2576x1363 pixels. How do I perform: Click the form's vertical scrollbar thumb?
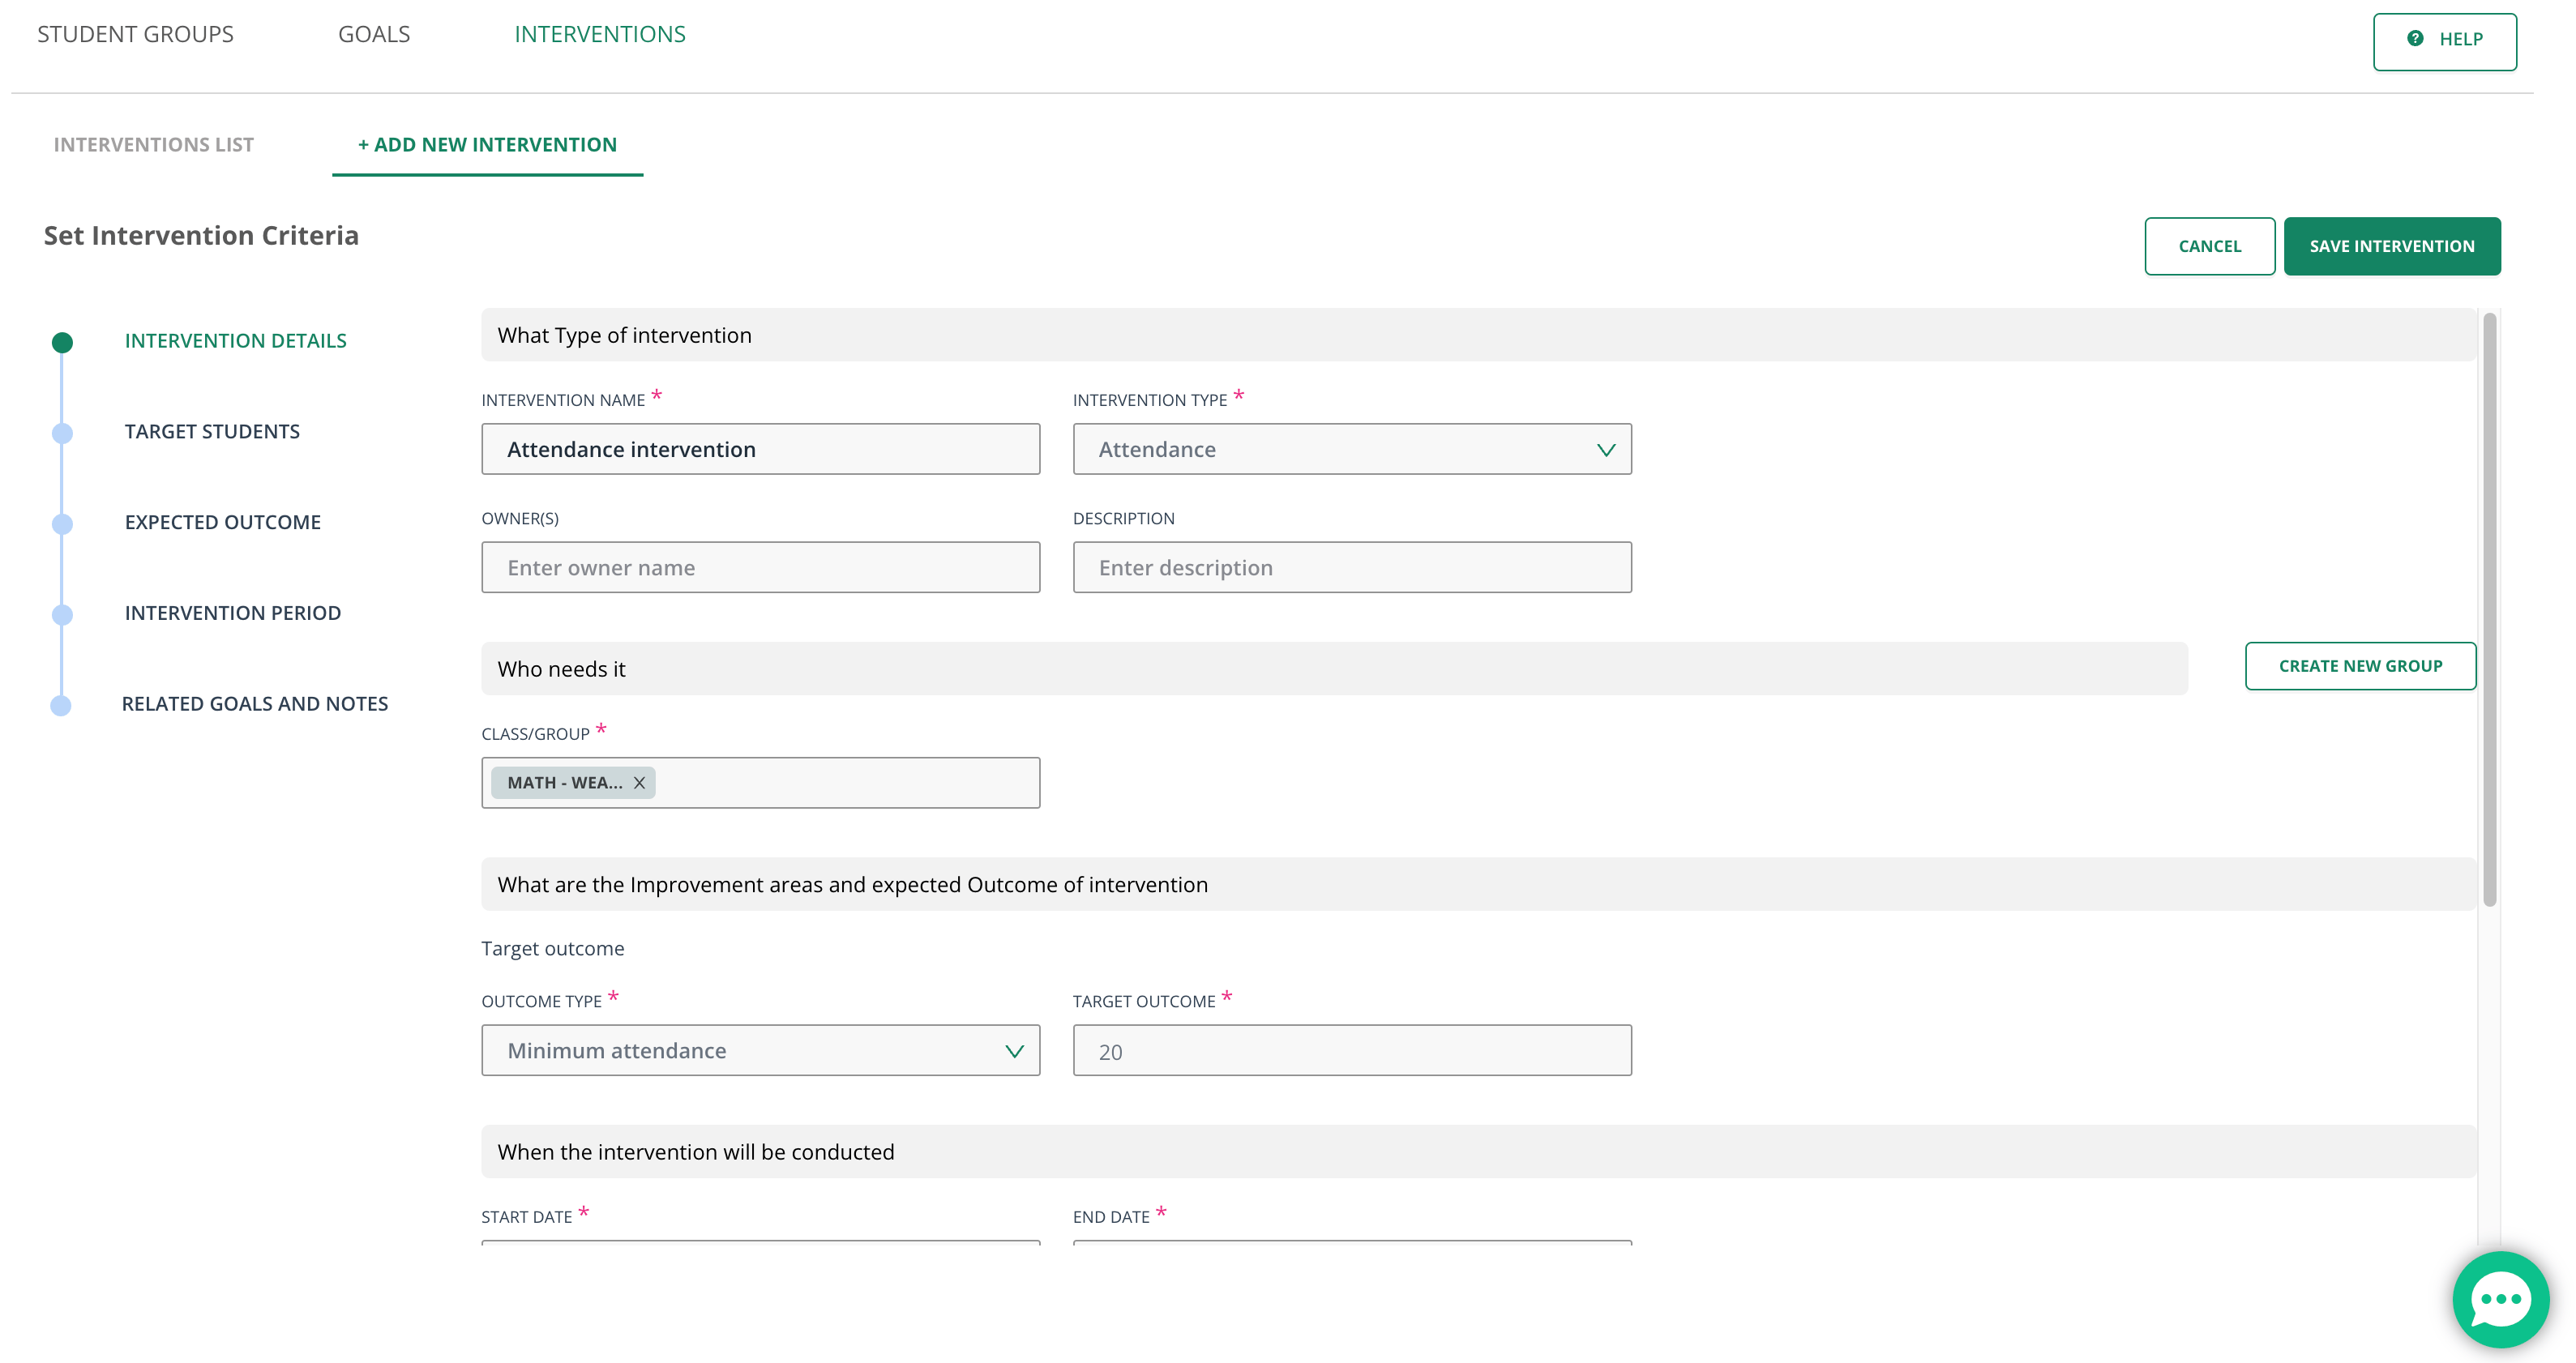[2489, 610]
